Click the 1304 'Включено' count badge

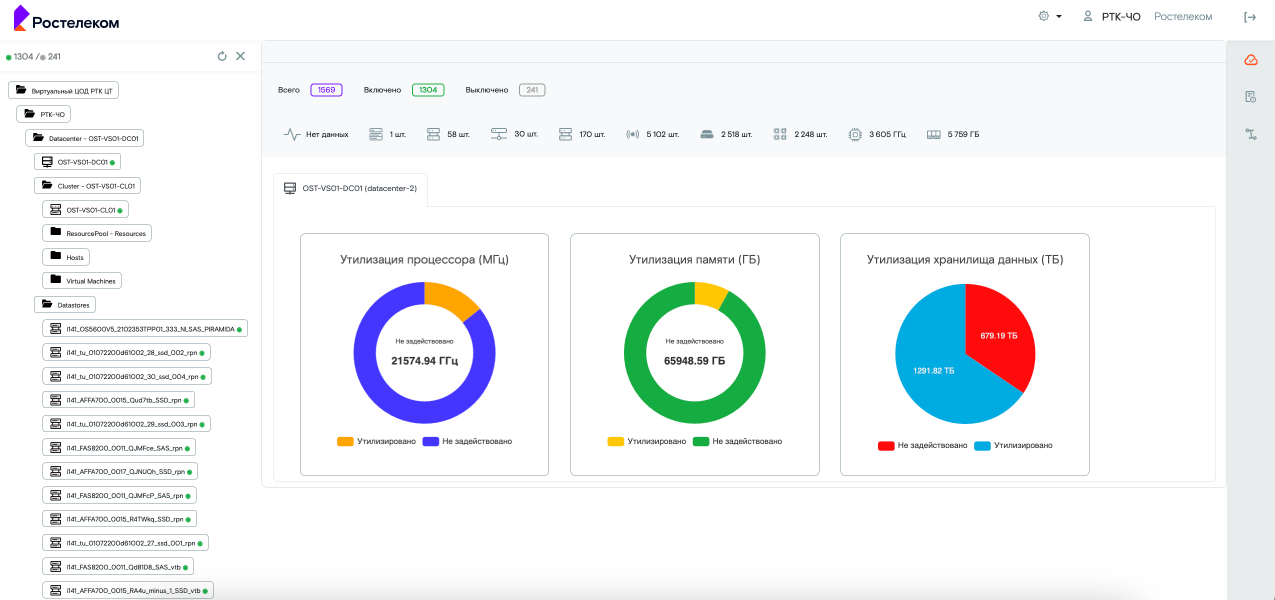428,90
